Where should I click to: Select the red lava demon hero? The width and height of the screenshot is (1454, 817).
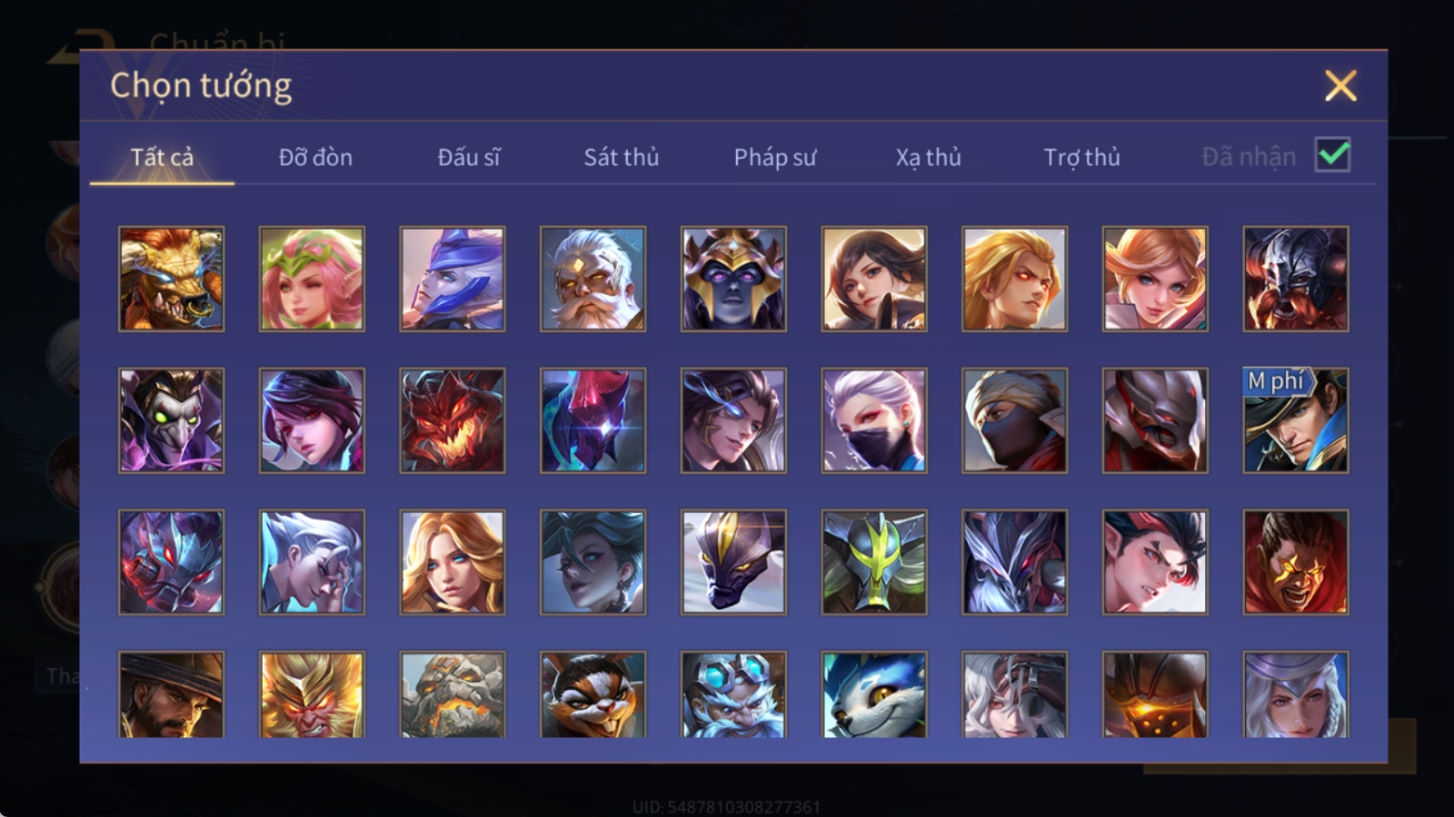tap(452, 420)
